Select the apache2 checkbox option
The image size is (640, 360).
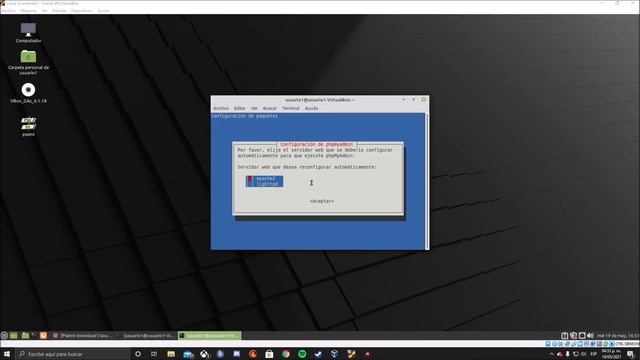coord(264,179)
